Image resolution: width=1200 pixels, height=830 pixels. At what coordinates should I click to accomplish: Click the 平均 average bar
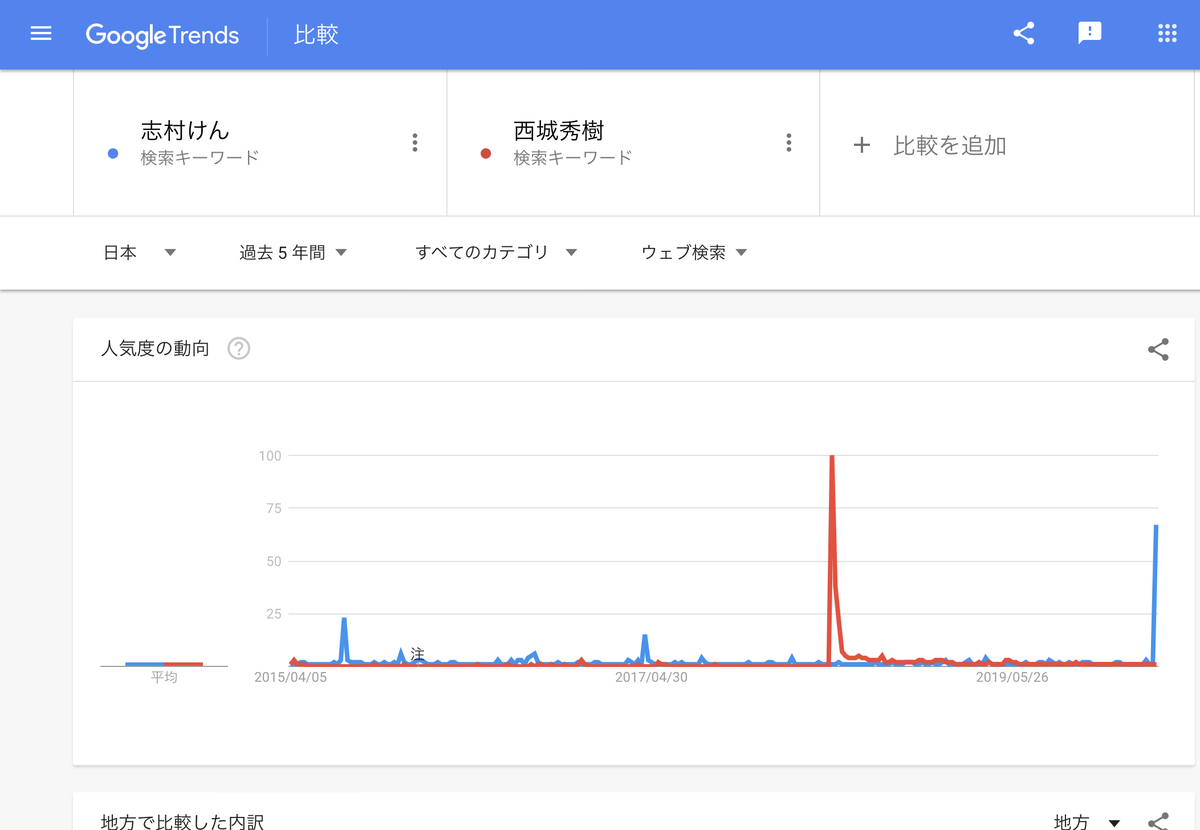pos(164,664)
